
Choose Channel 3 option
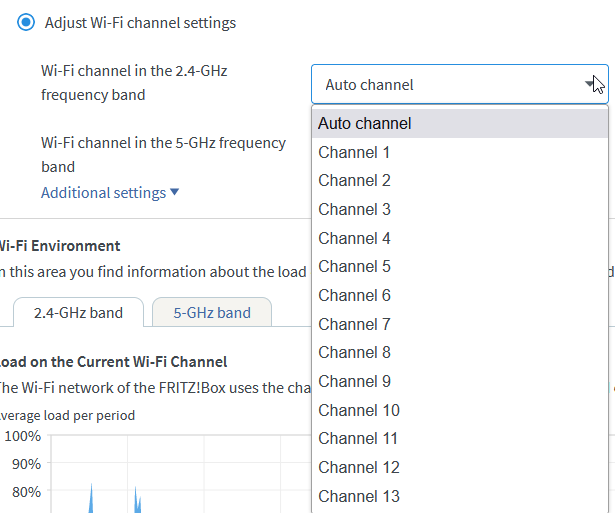(460, 210)
